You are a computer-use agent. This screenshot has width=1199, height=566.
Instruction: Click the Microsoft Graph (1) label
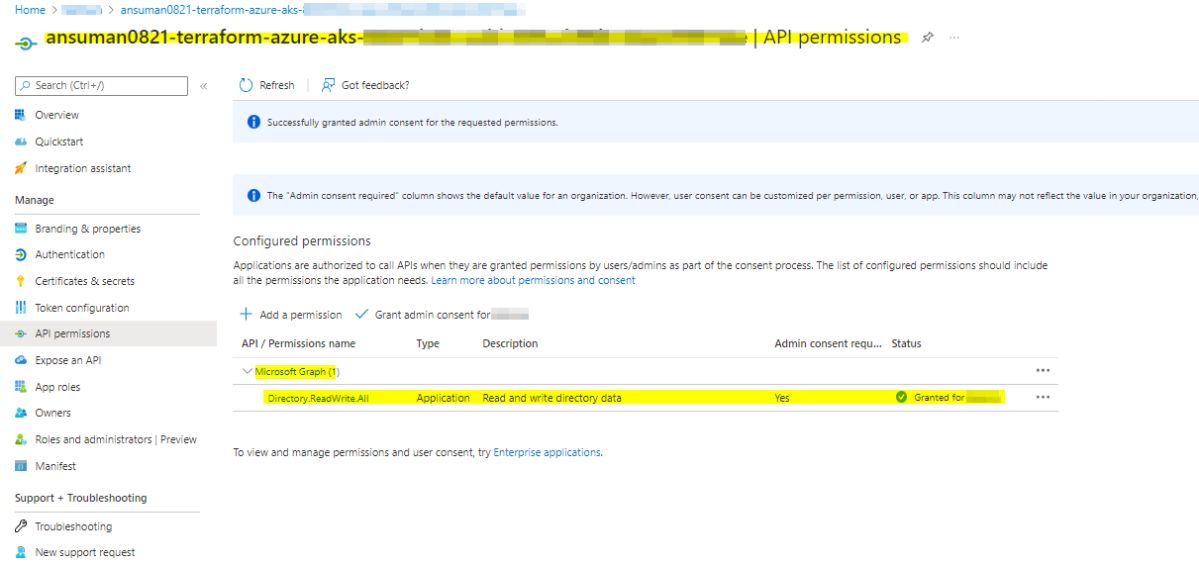pos(297,371)
